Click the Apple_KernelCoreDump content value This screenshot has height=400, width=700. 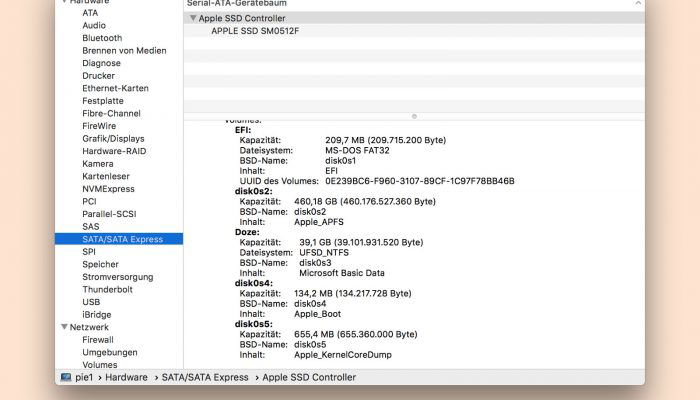(343, 355)
